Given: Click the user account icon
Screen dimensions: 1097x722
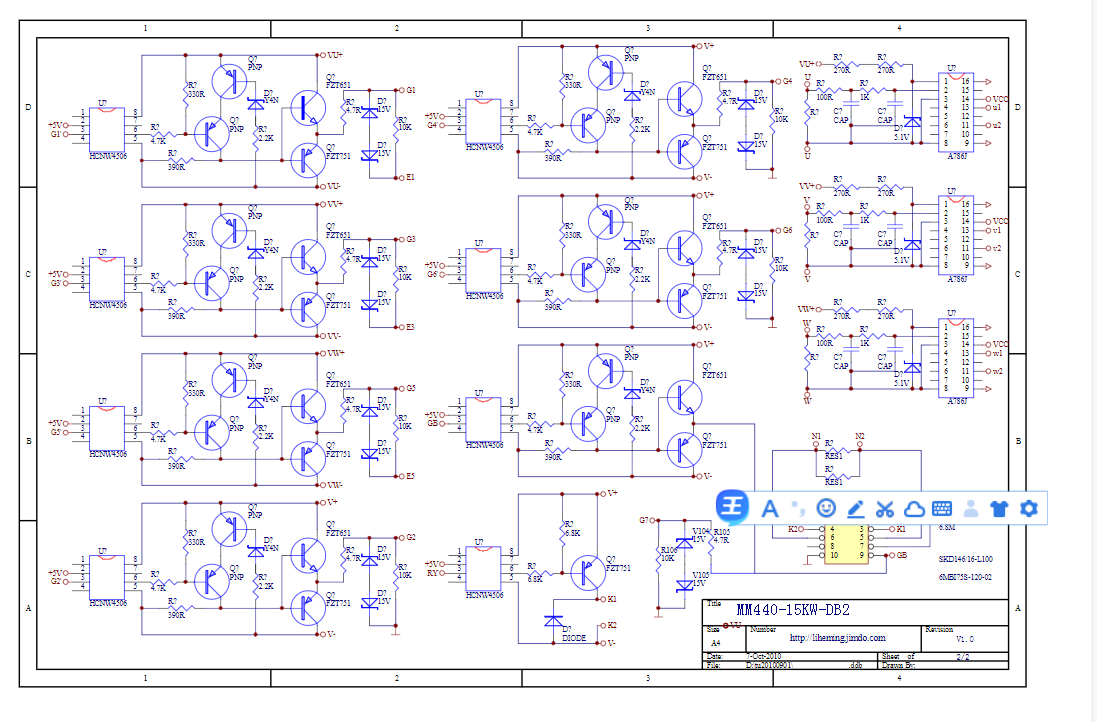Looking at the screenshot, I should pos(970,508).
